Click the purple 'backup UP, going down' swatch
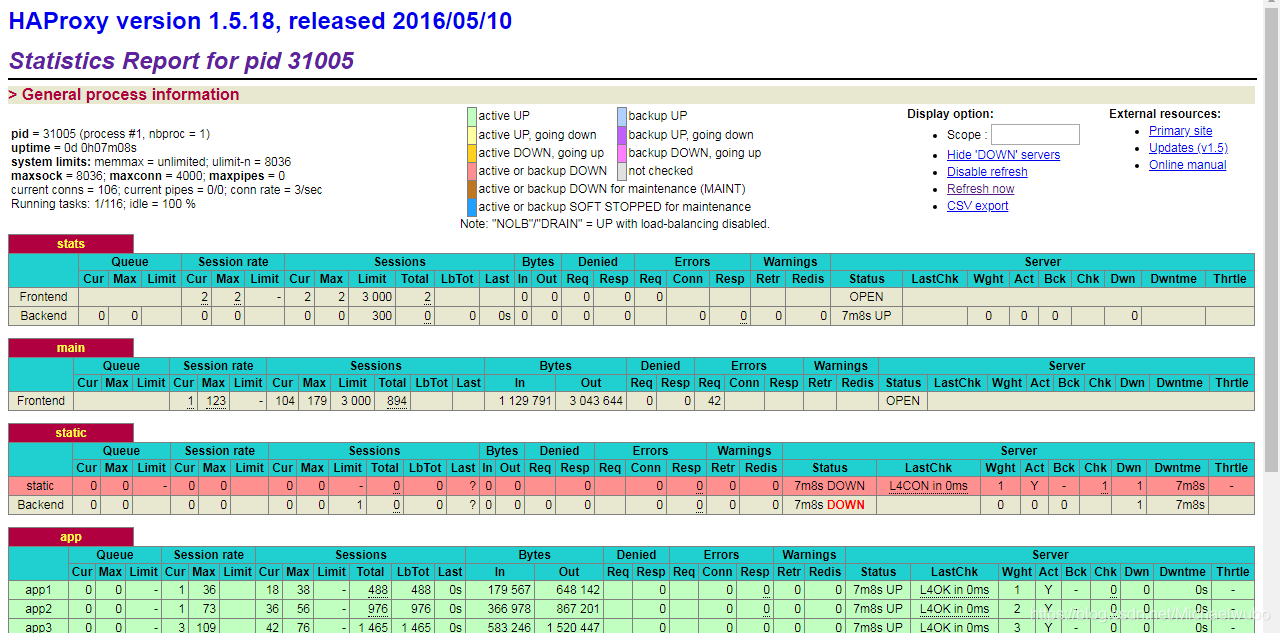 621,134
